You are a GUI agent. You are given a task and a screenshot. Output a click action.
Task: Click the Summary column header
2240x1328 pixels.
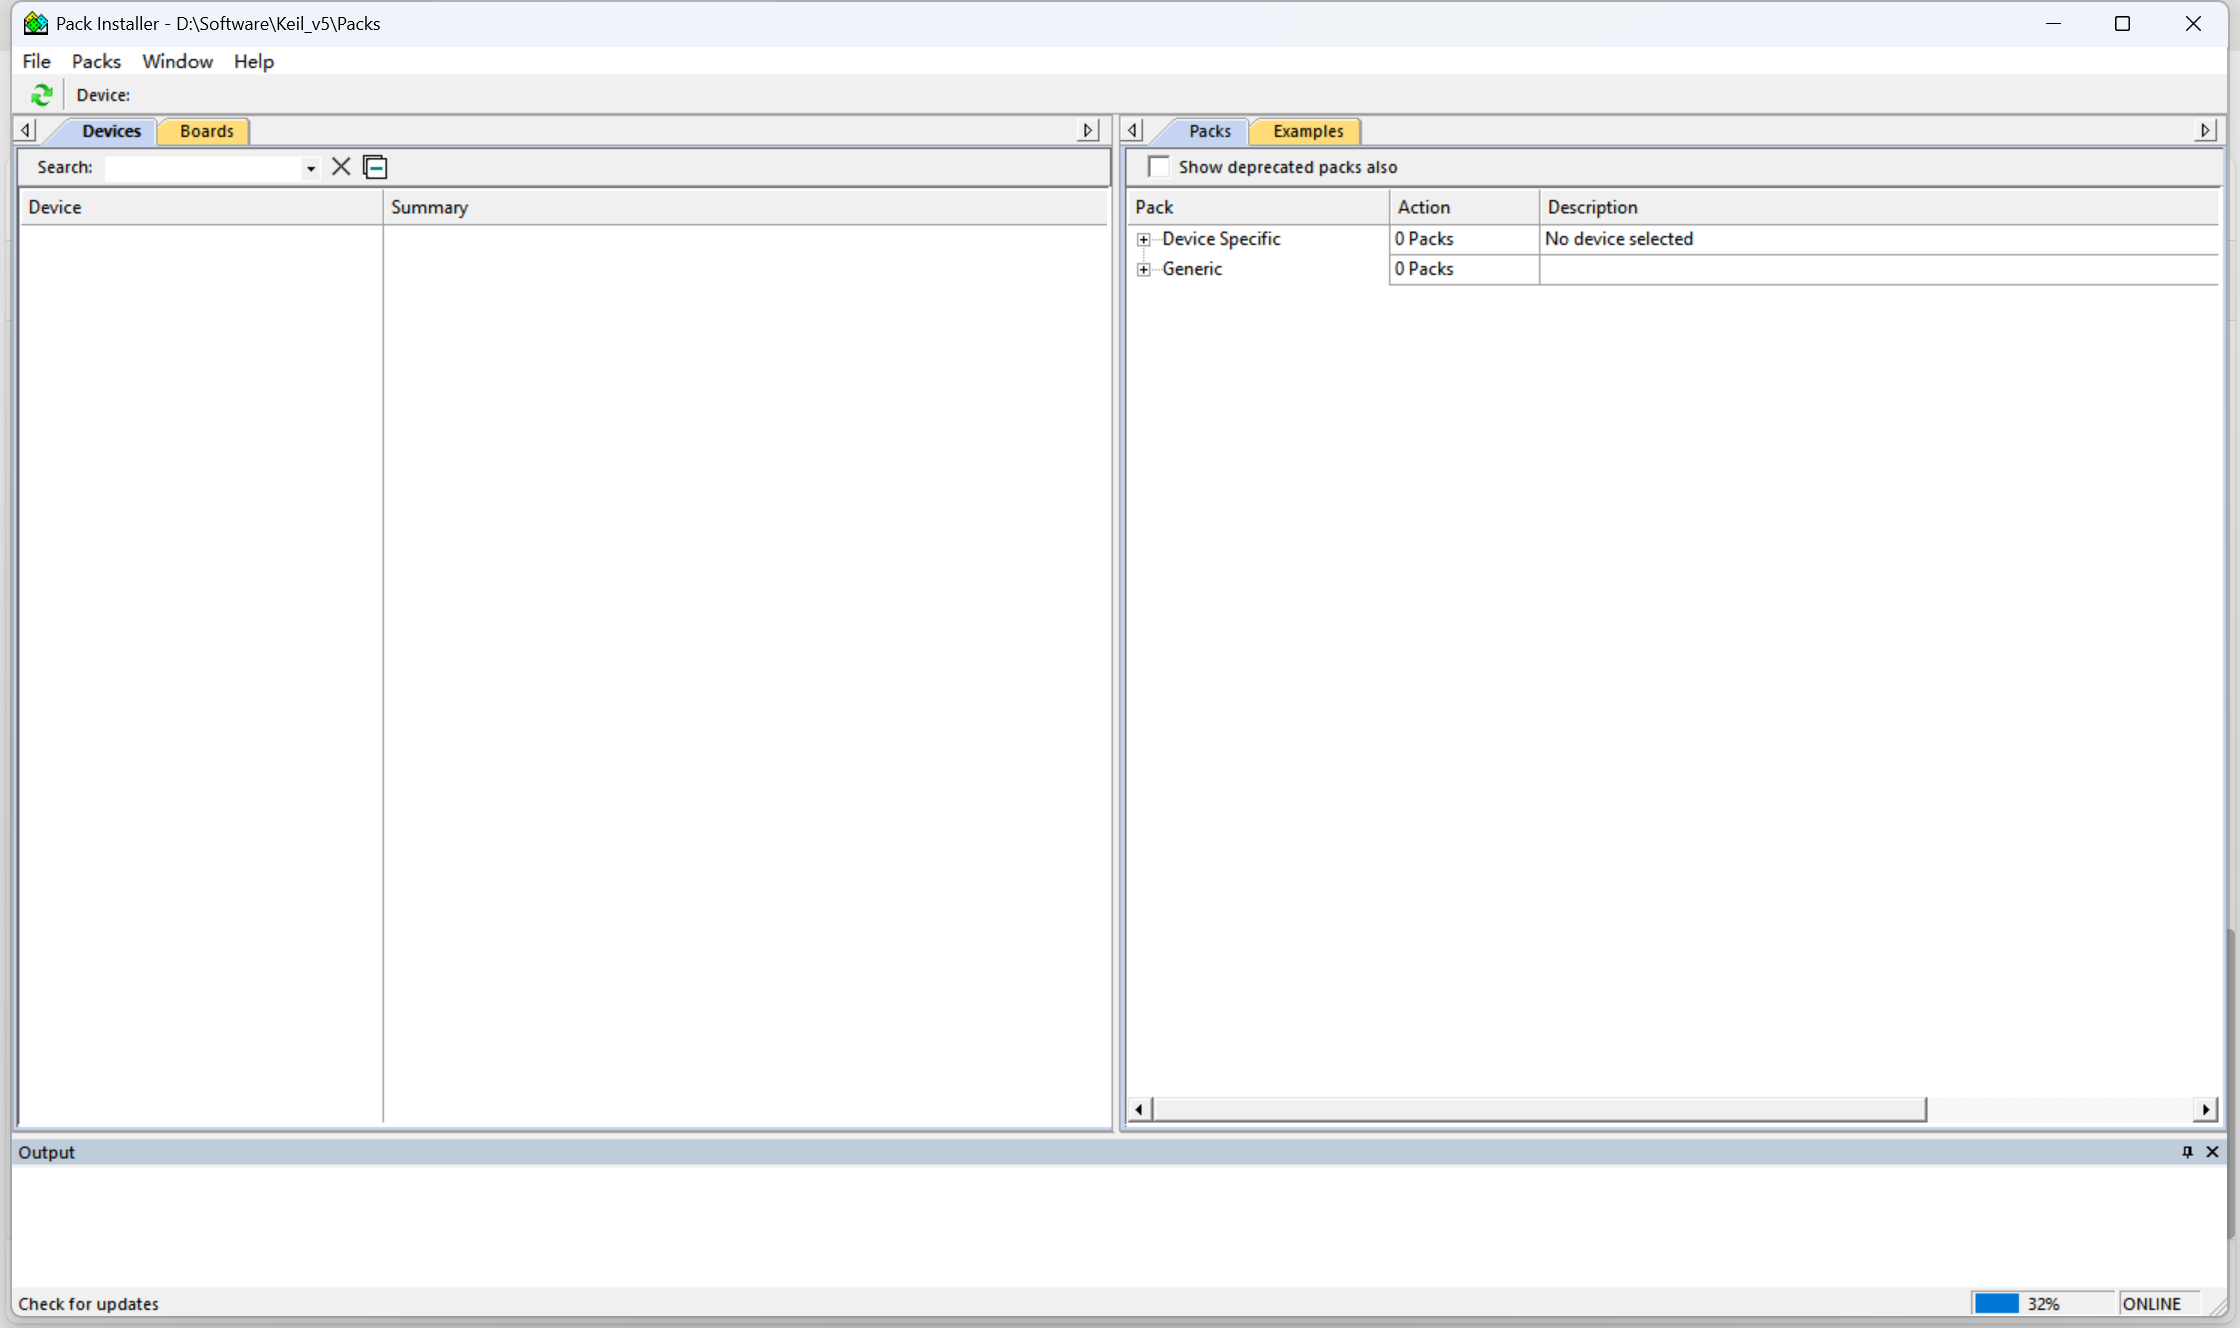[x=746, y=207]
